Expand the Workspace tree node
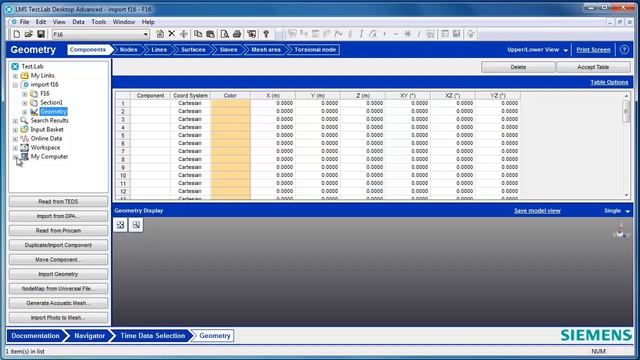640x360 pixels. click(15, 148)
